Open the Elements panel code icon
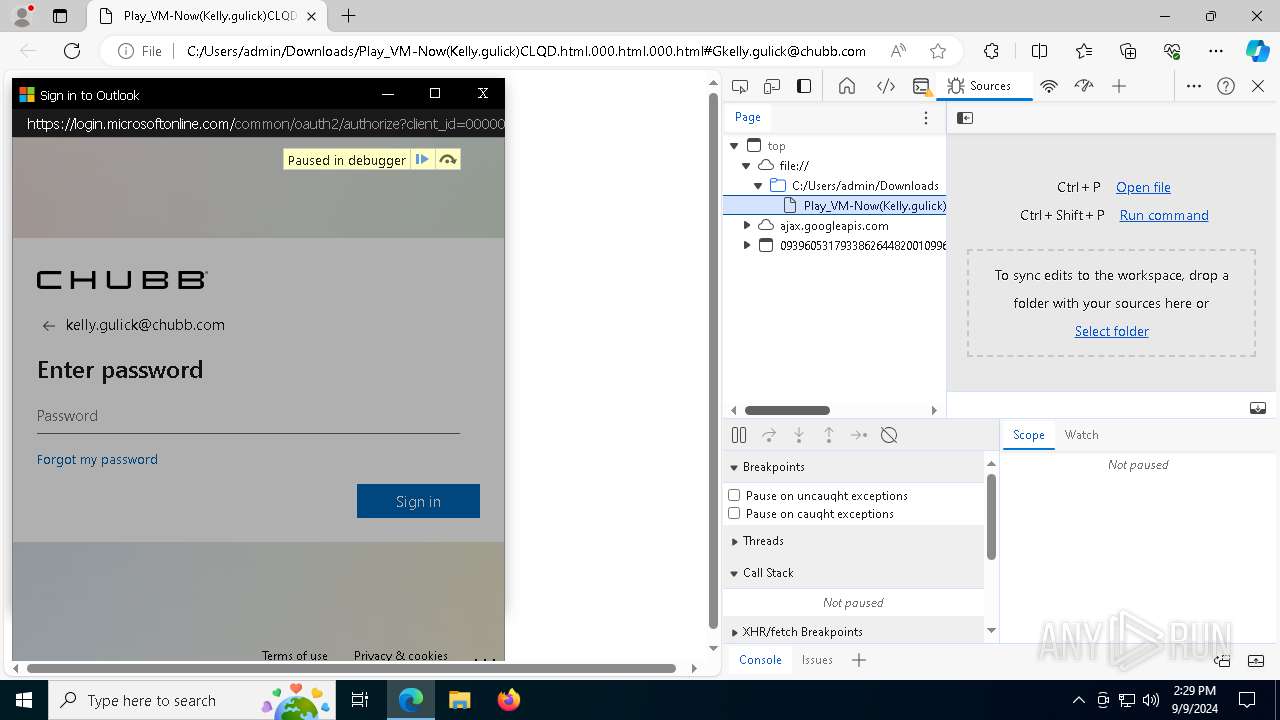 (886, 86)
